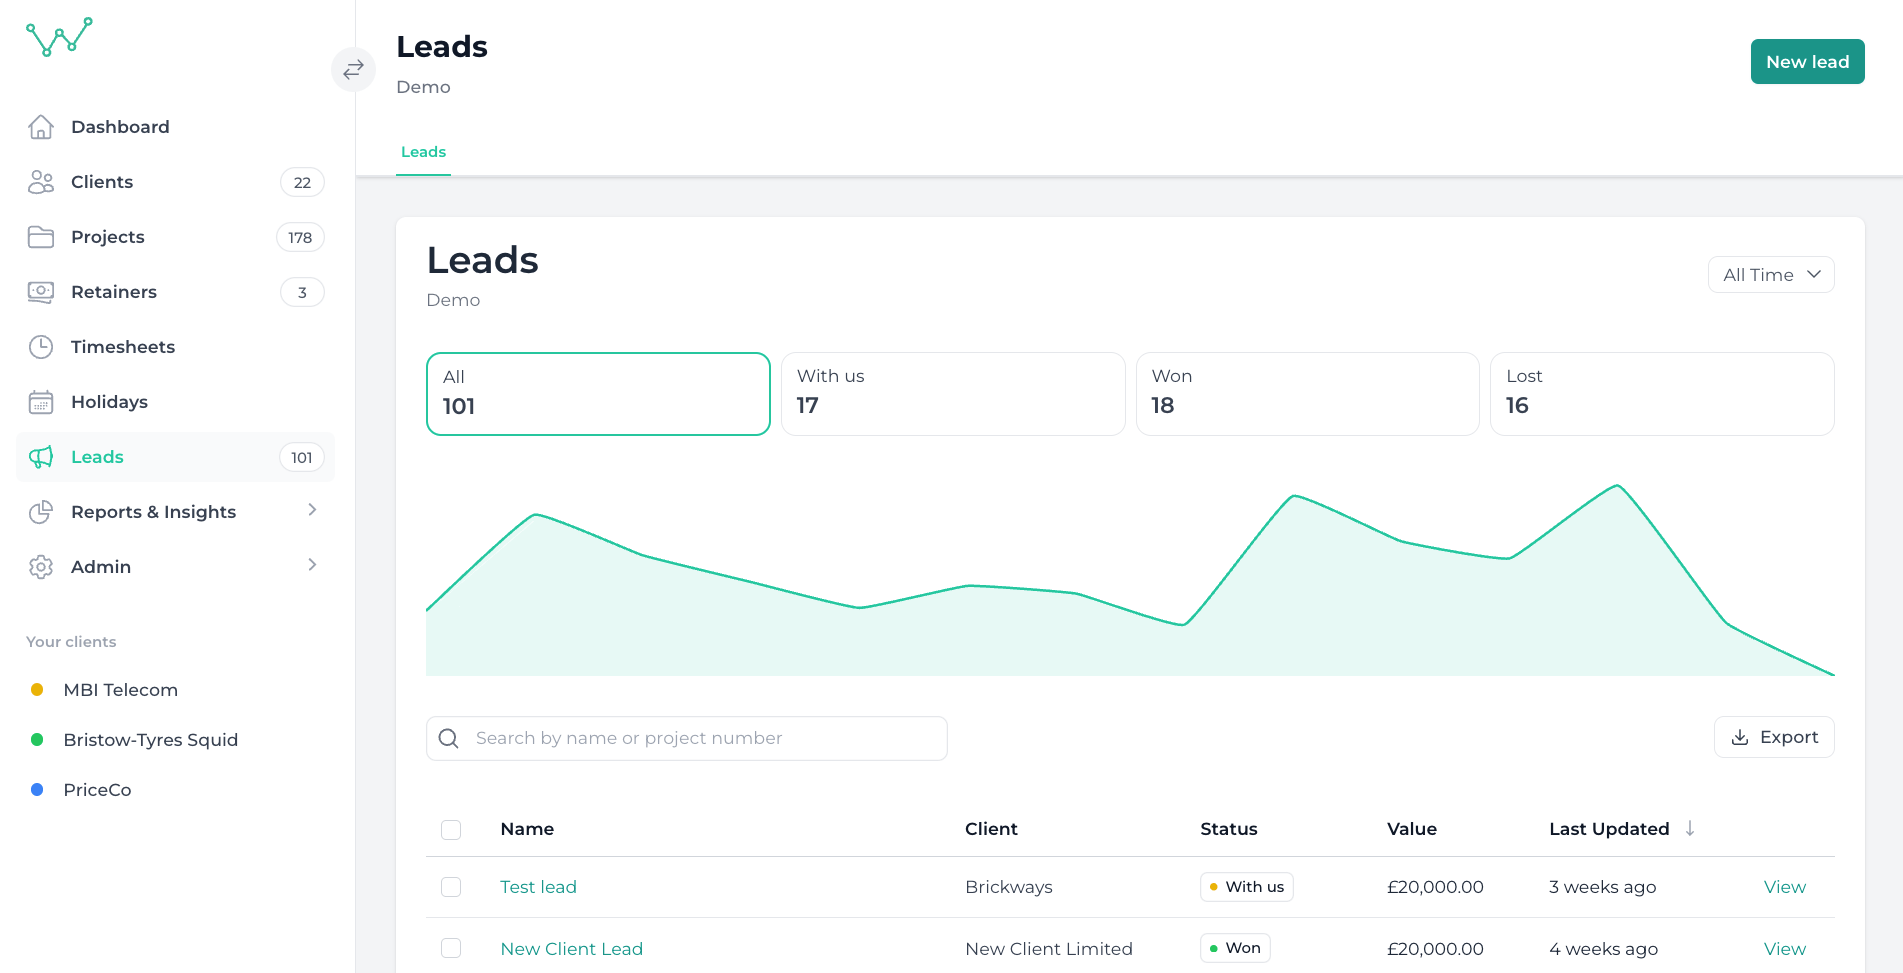
Task: Toggle the select-all checkbox in table header
Action: tap(451, 830)
